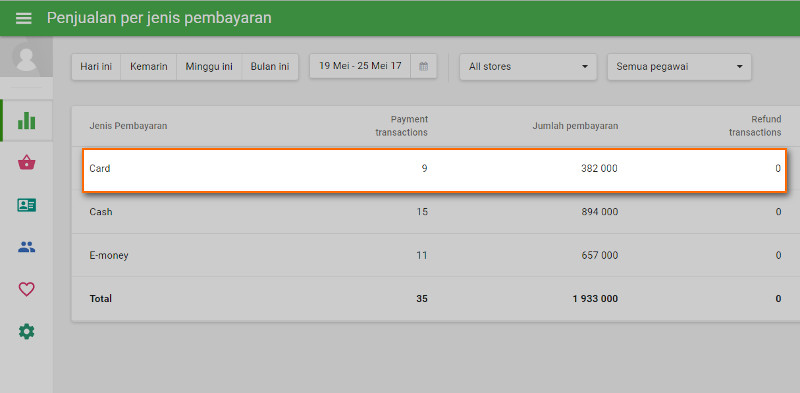Screen dimensions: 800x393
Task: Open the reports bar chart icon
Action: click(x=27, y=120)
